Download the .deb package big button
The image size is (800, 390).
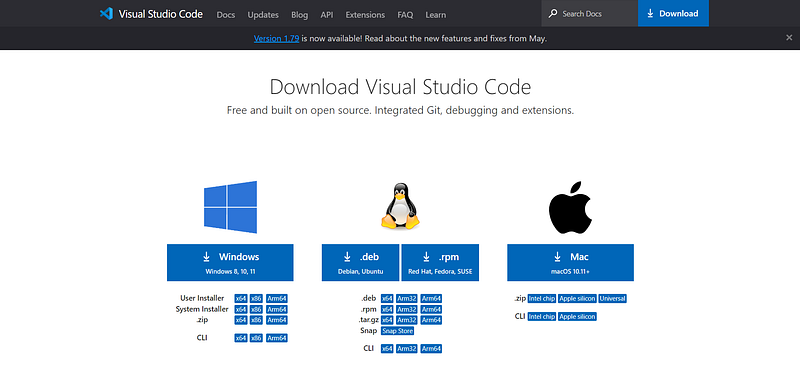pos(361,262)
